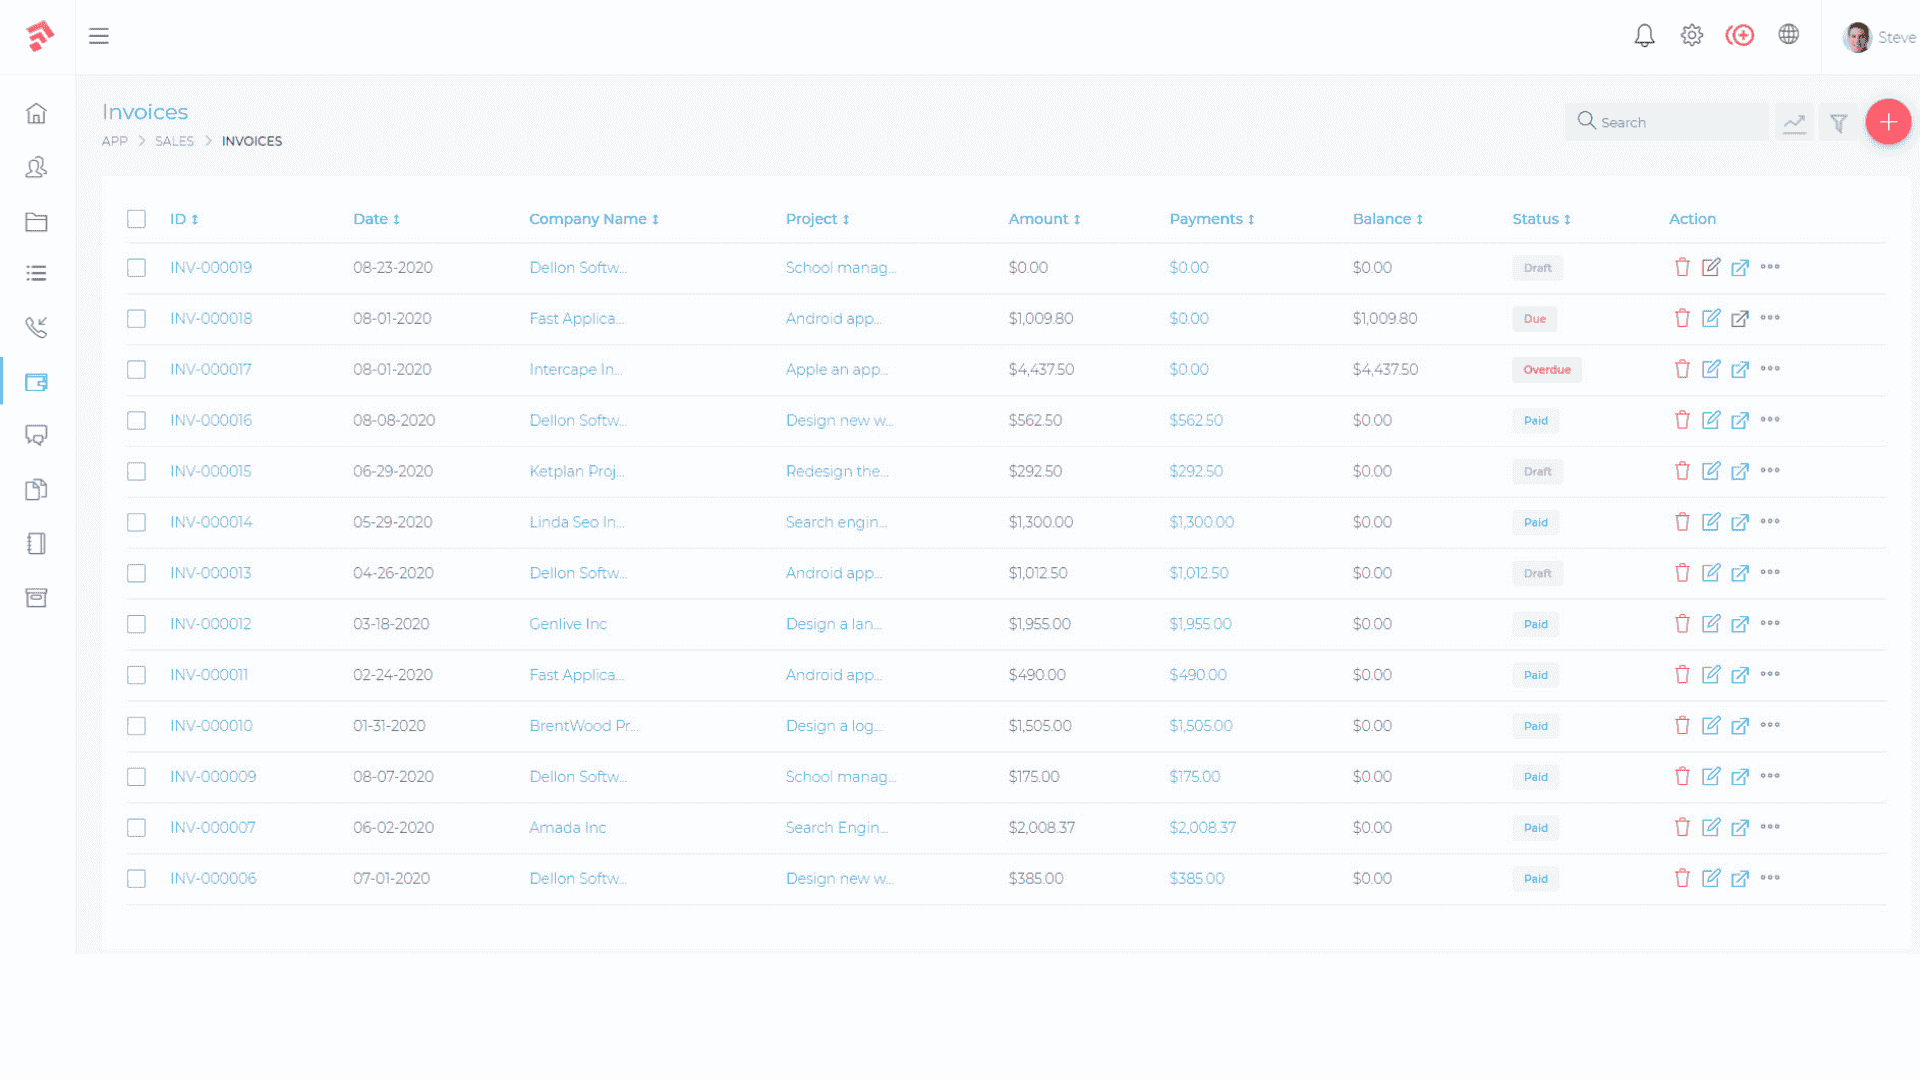Viewport: 1920px width, 1080px height.
Task: Open settings gear in top bar
Action: tap(1692, 36)
